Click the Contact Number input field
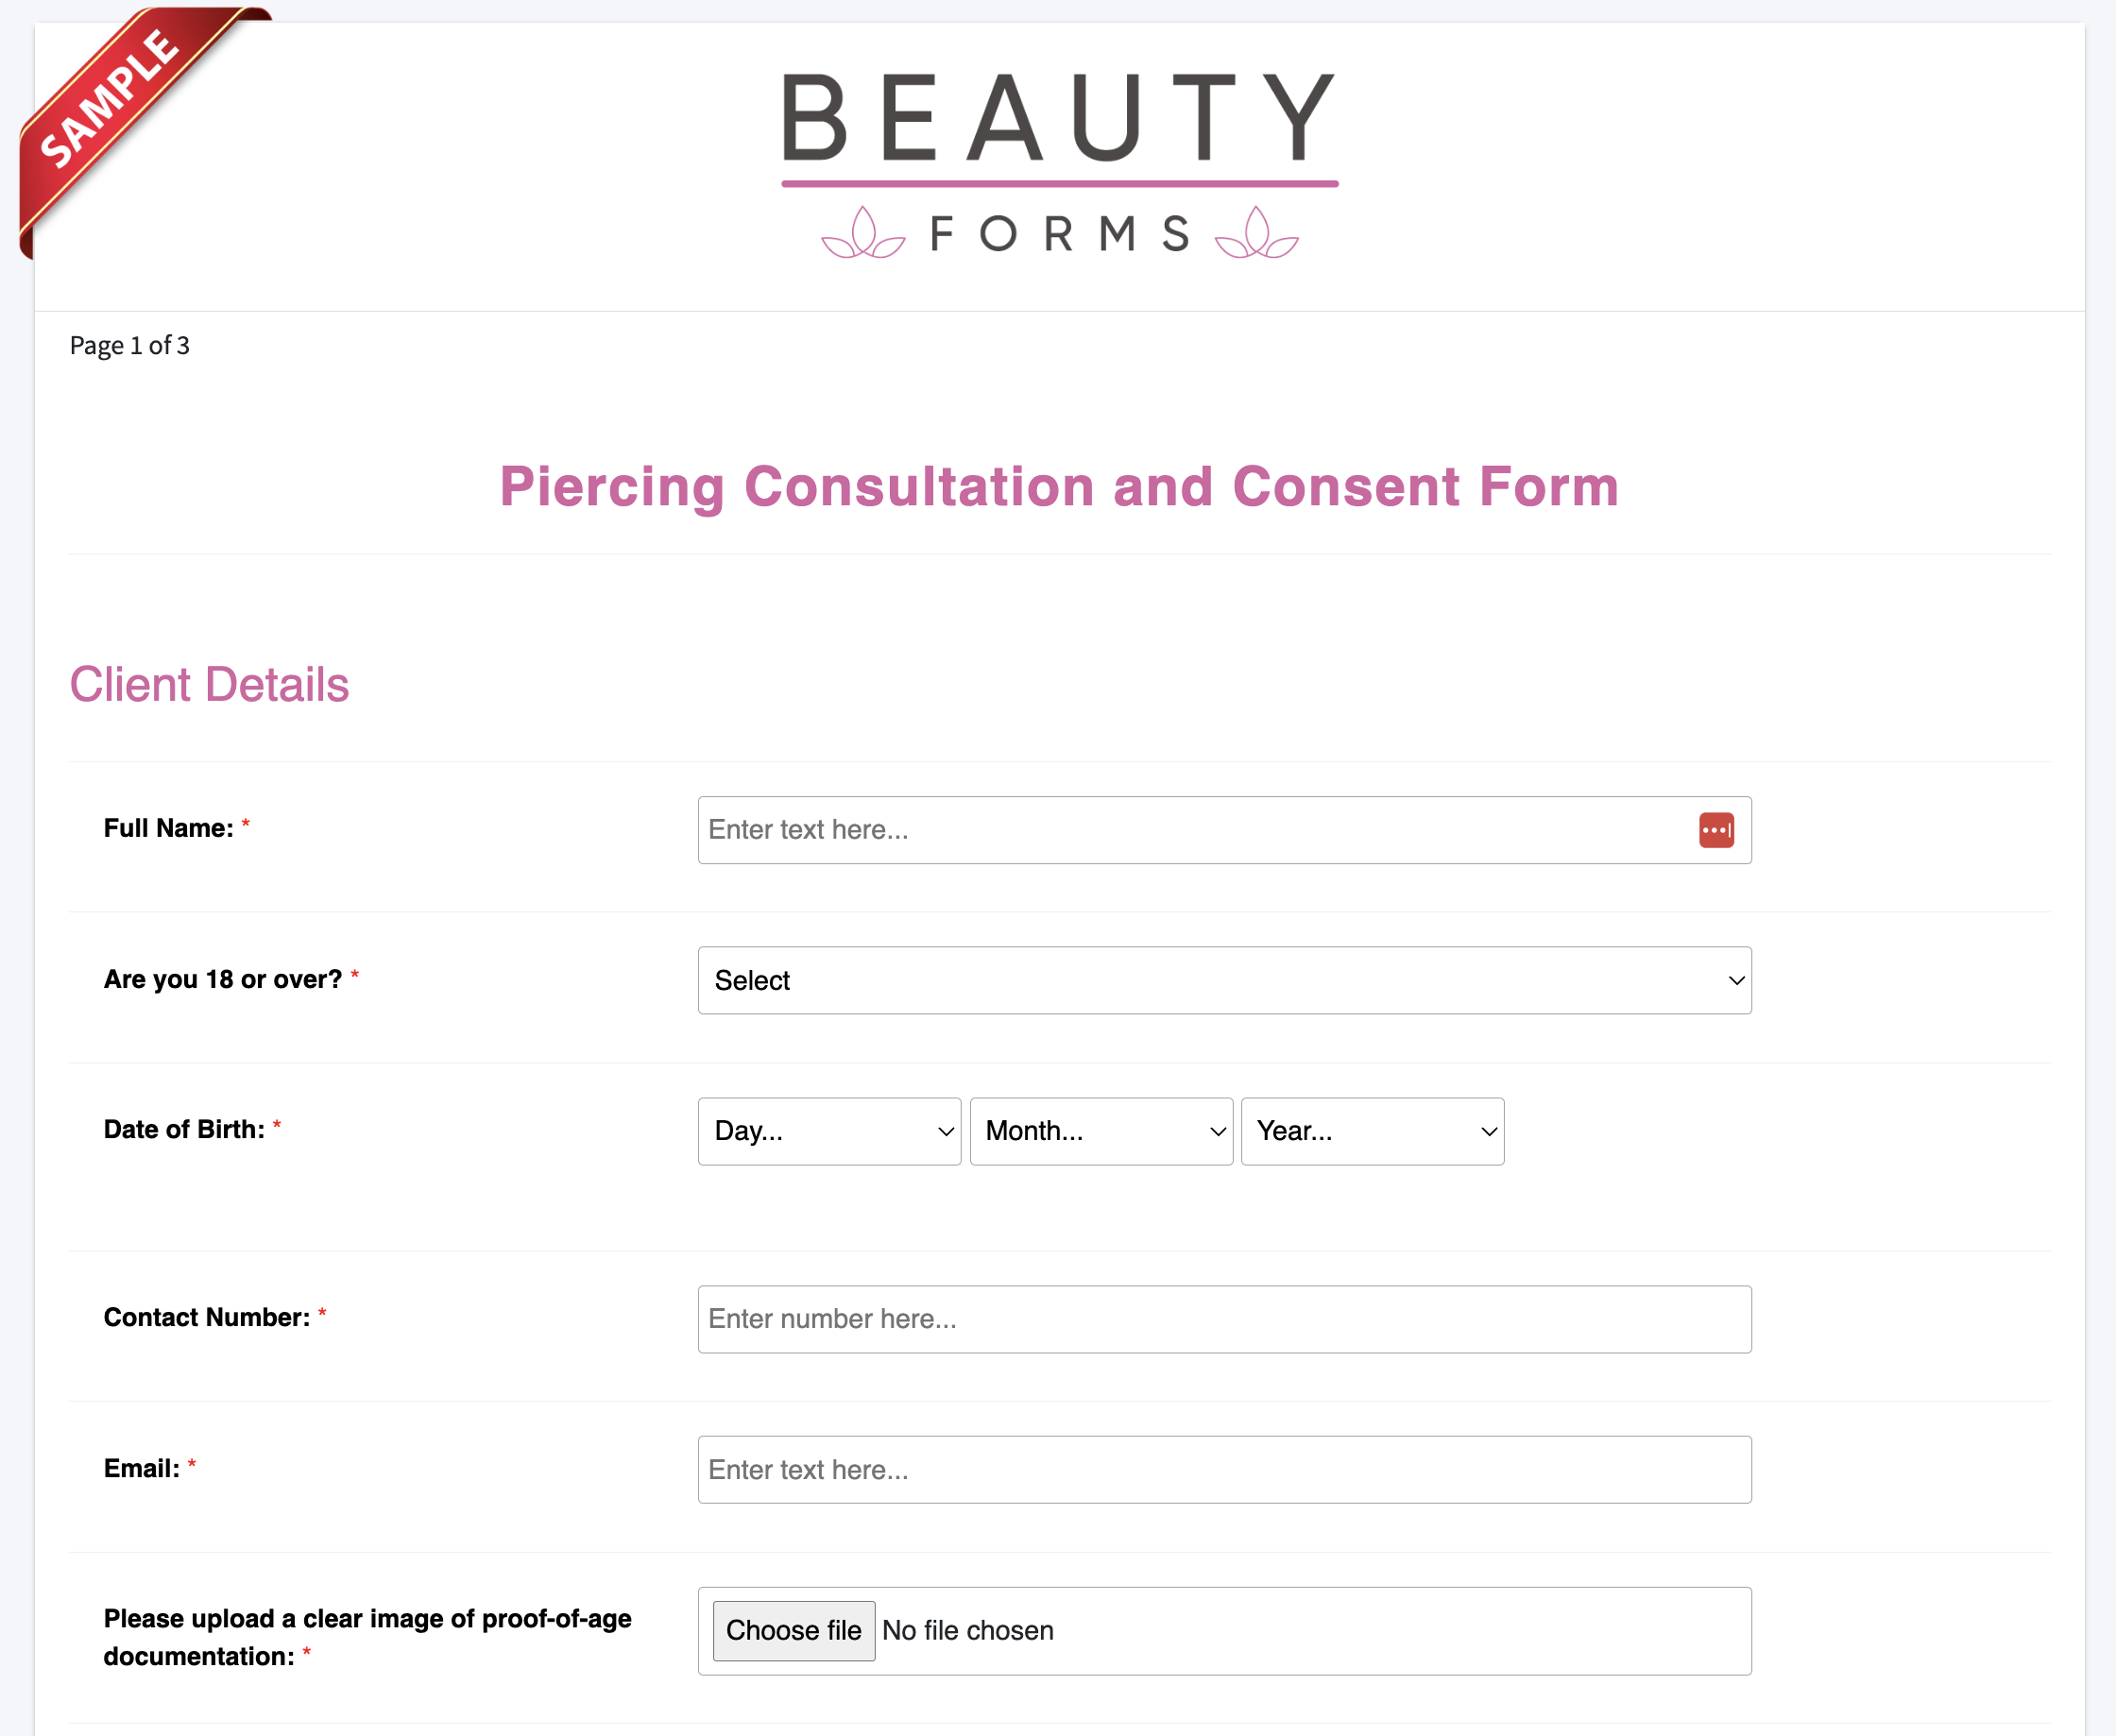The height and width of the screenshot is (1736, 2116). coord(1225,1318)
